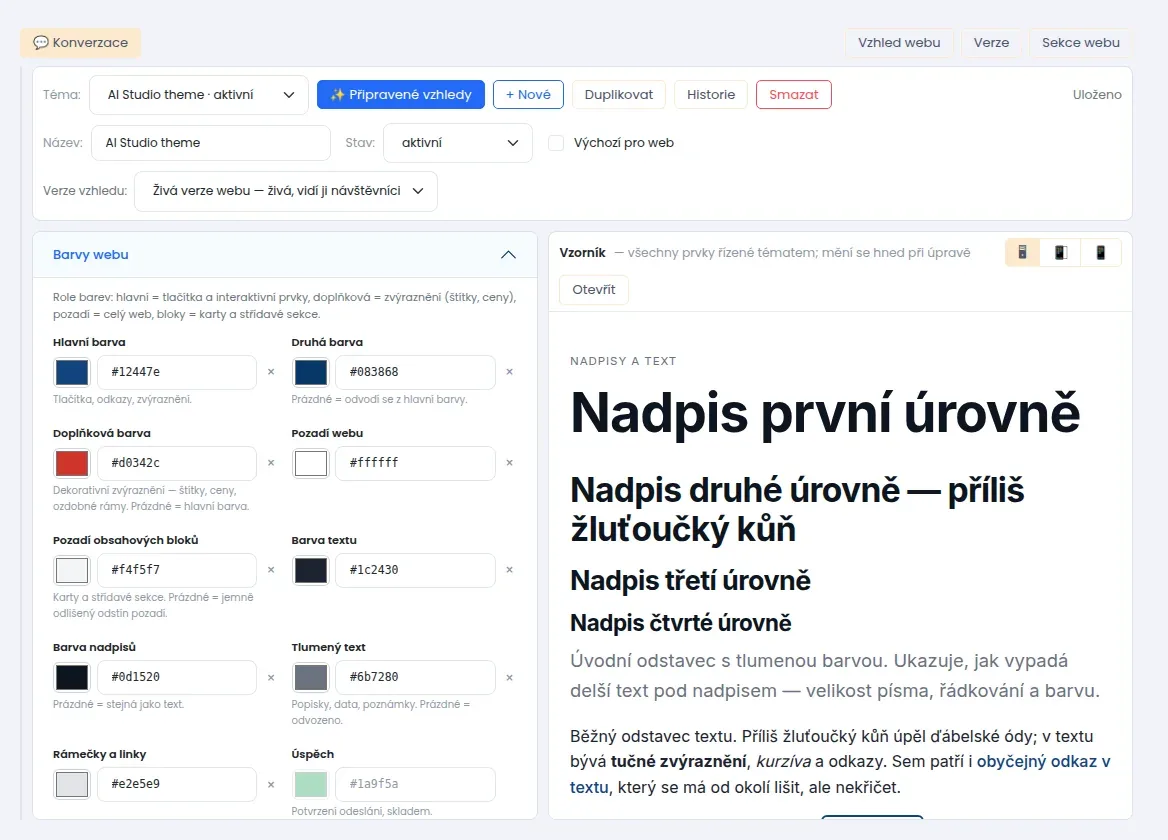The width and height of the screenshot is (1168, 840).
Task: Clear the Pozadí webu value with its × icon
Action: 510,462
